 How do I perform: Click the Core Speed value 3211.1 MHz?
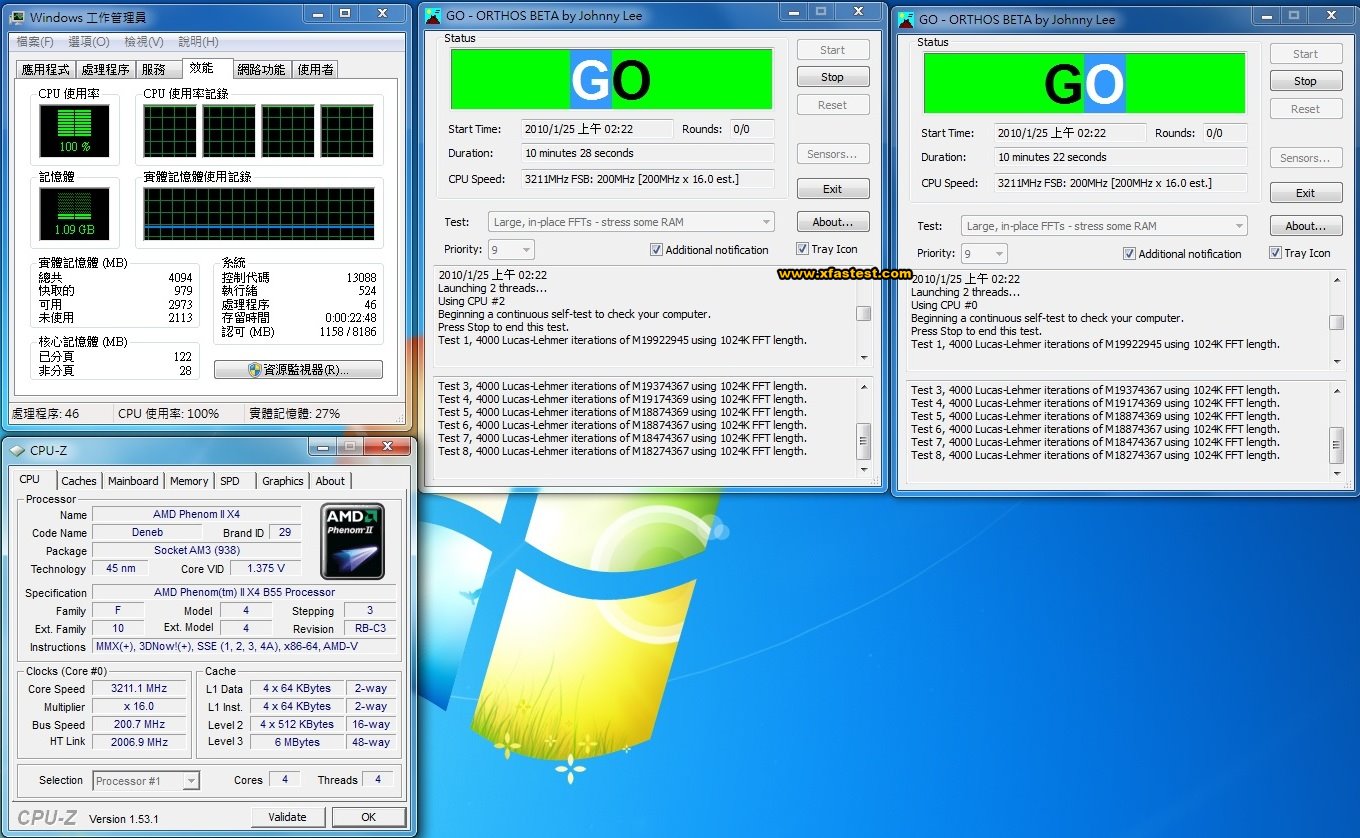pyautogui.click(x=139, y=689)
